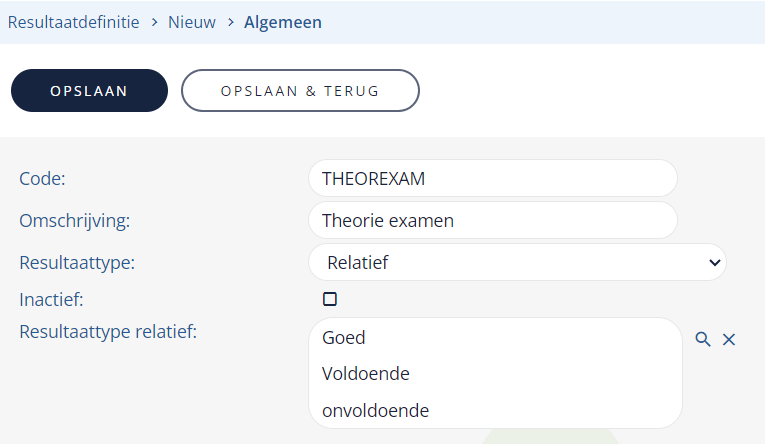Click the Inactief label text

[51, 300]
